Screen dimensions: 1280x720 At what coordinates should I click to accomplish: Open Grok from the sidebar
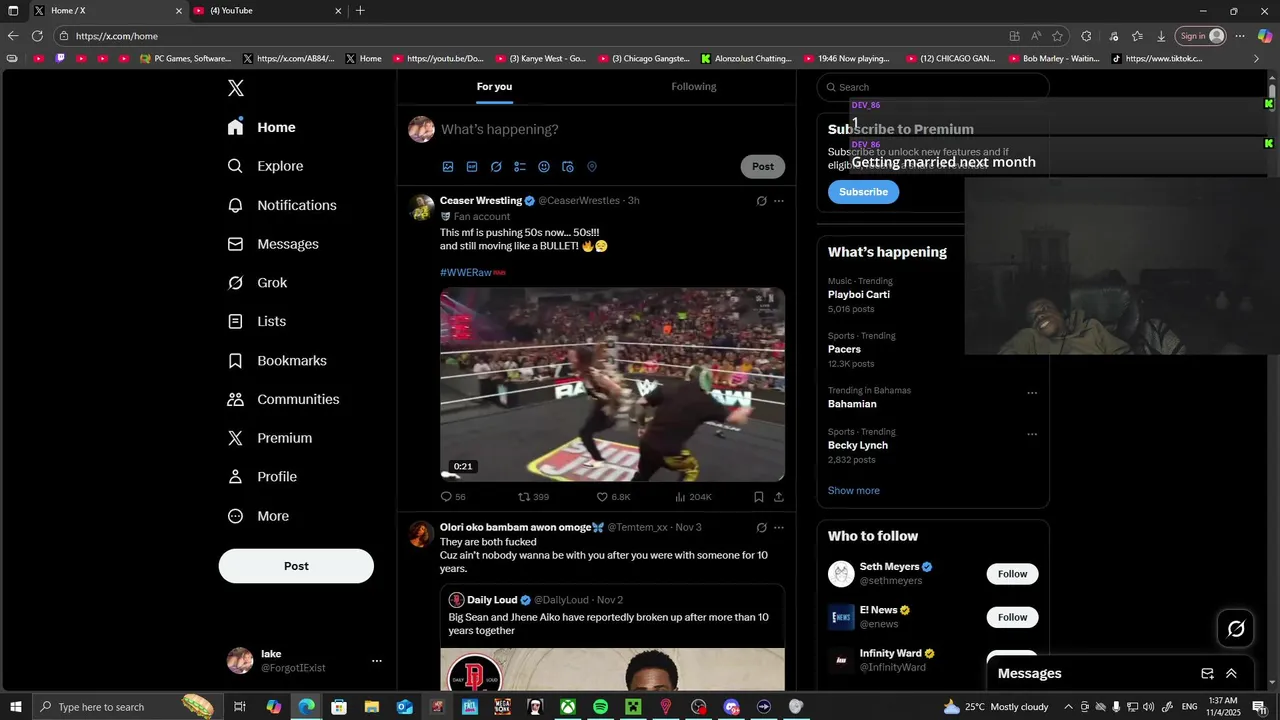[257, 283]
